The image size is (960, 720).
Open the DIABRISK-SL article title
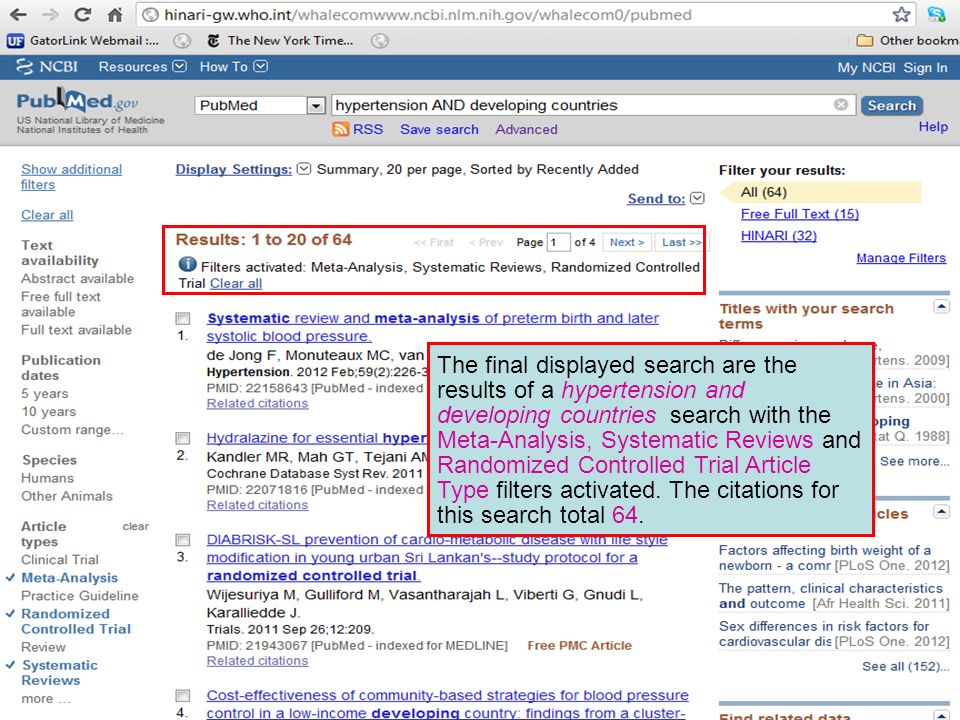tap(437, 558)
